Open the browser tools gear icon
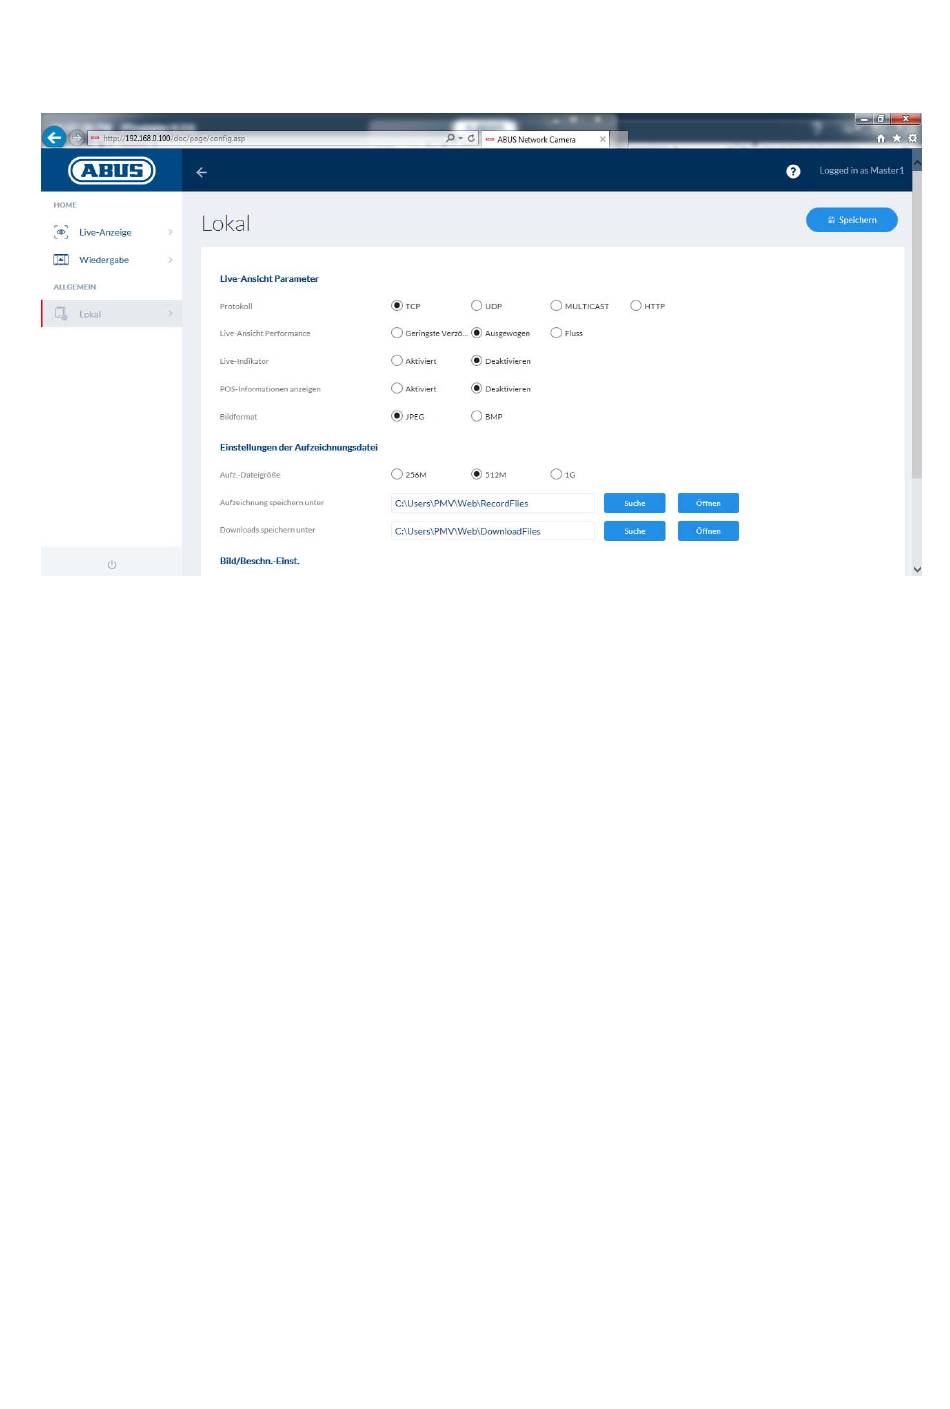The image size is (950, 1409). (x=912, y=139)
